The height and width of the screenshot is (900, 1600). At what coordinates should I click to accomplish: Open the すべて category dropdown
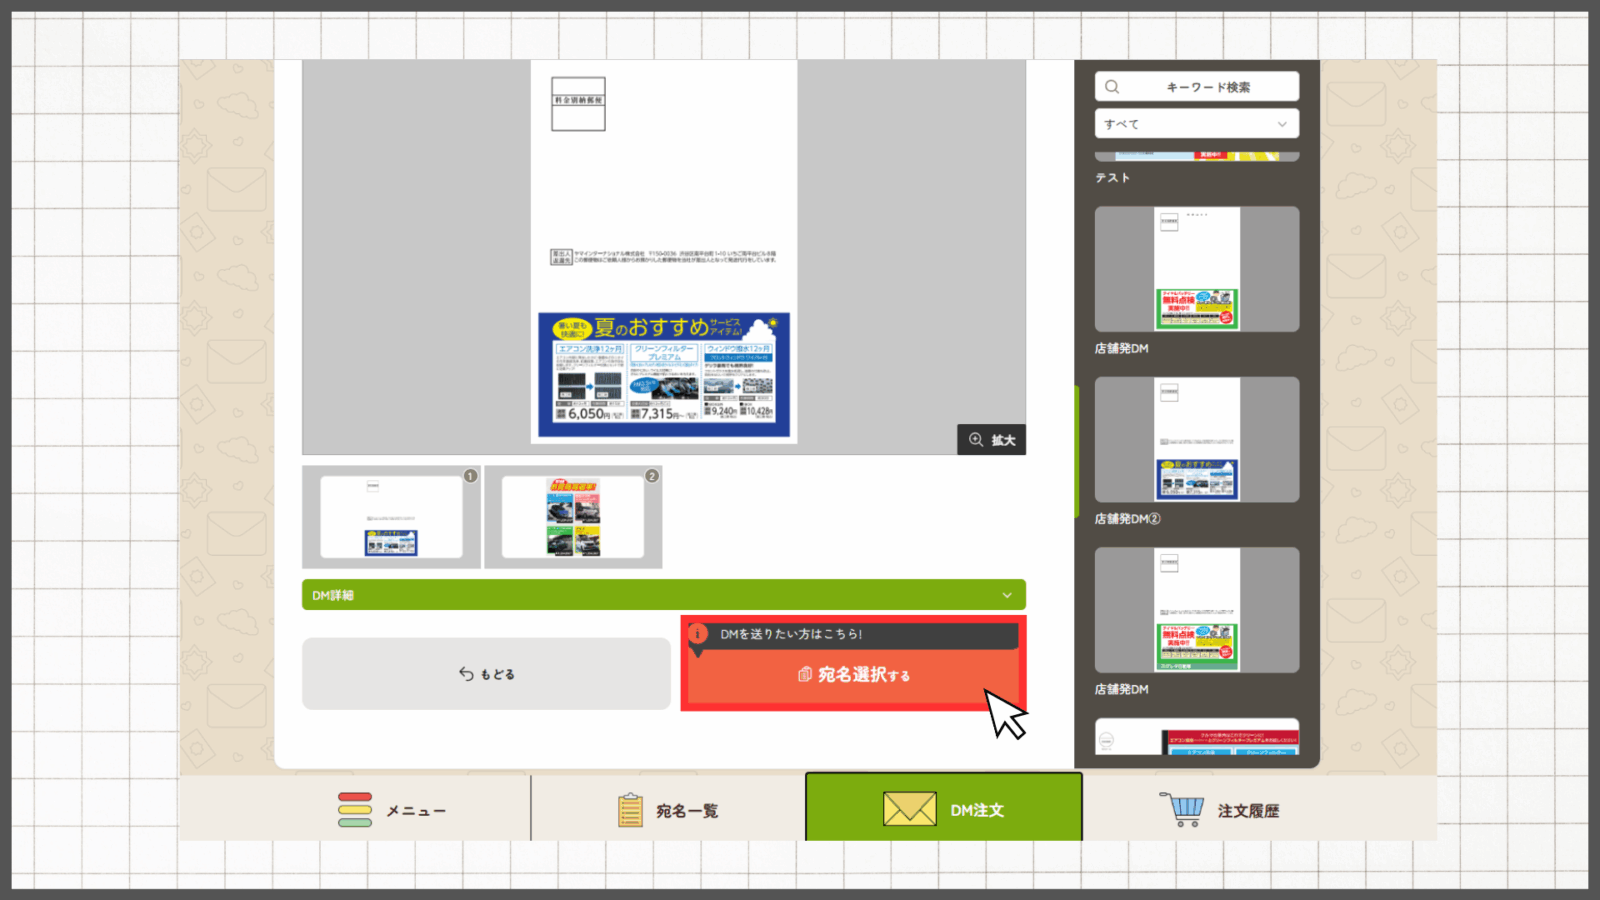pos(1196,124)
